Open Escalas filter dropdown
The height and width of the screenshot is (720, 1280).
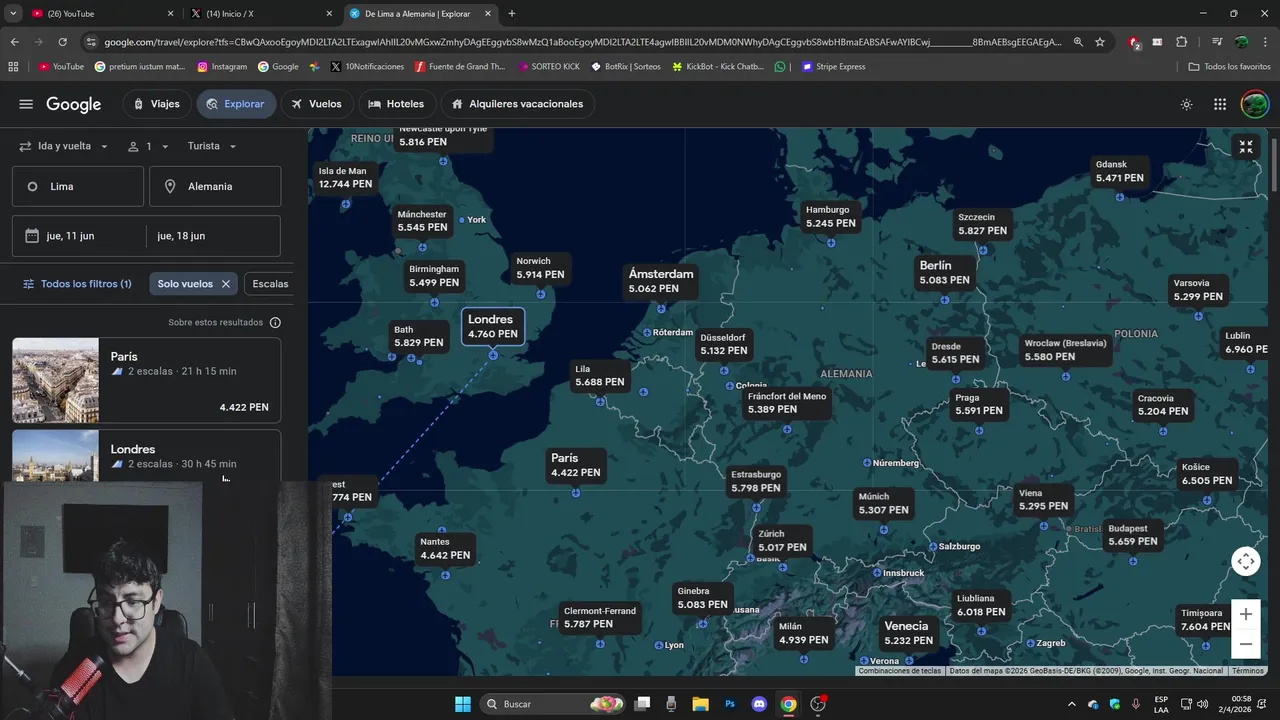270,284
